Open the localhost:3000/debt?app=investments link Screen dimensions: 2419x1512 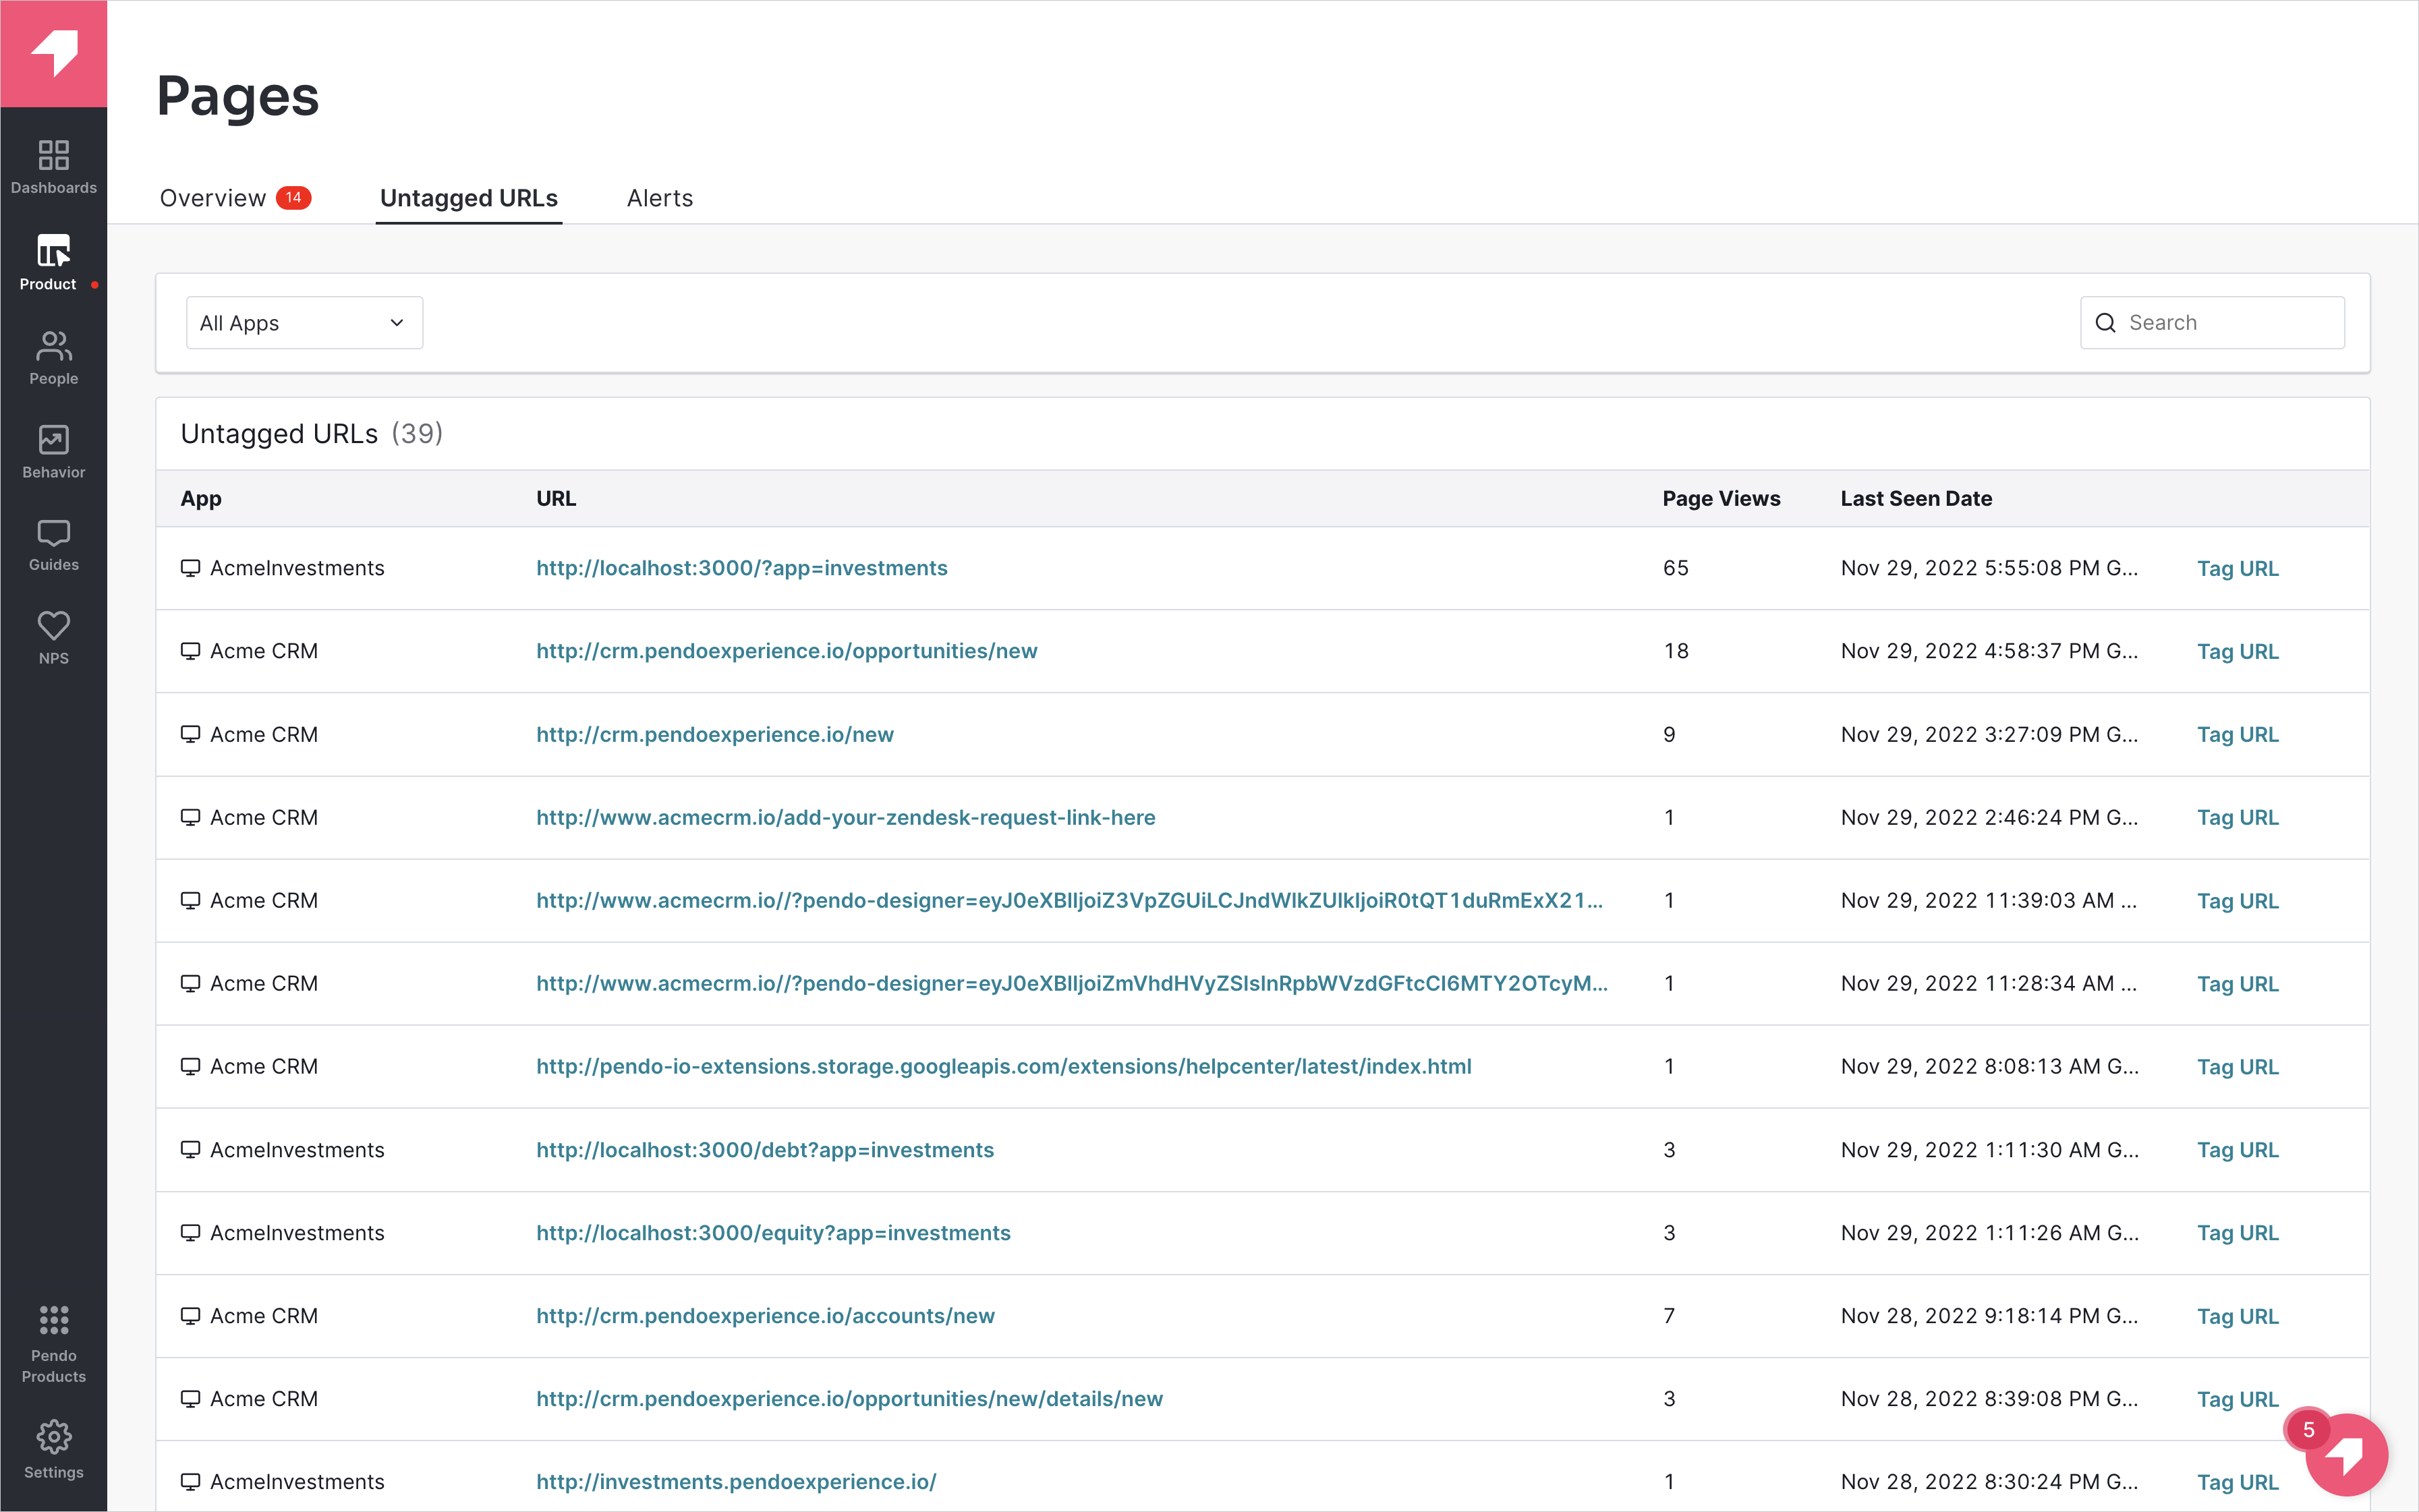pos(765,1150)
